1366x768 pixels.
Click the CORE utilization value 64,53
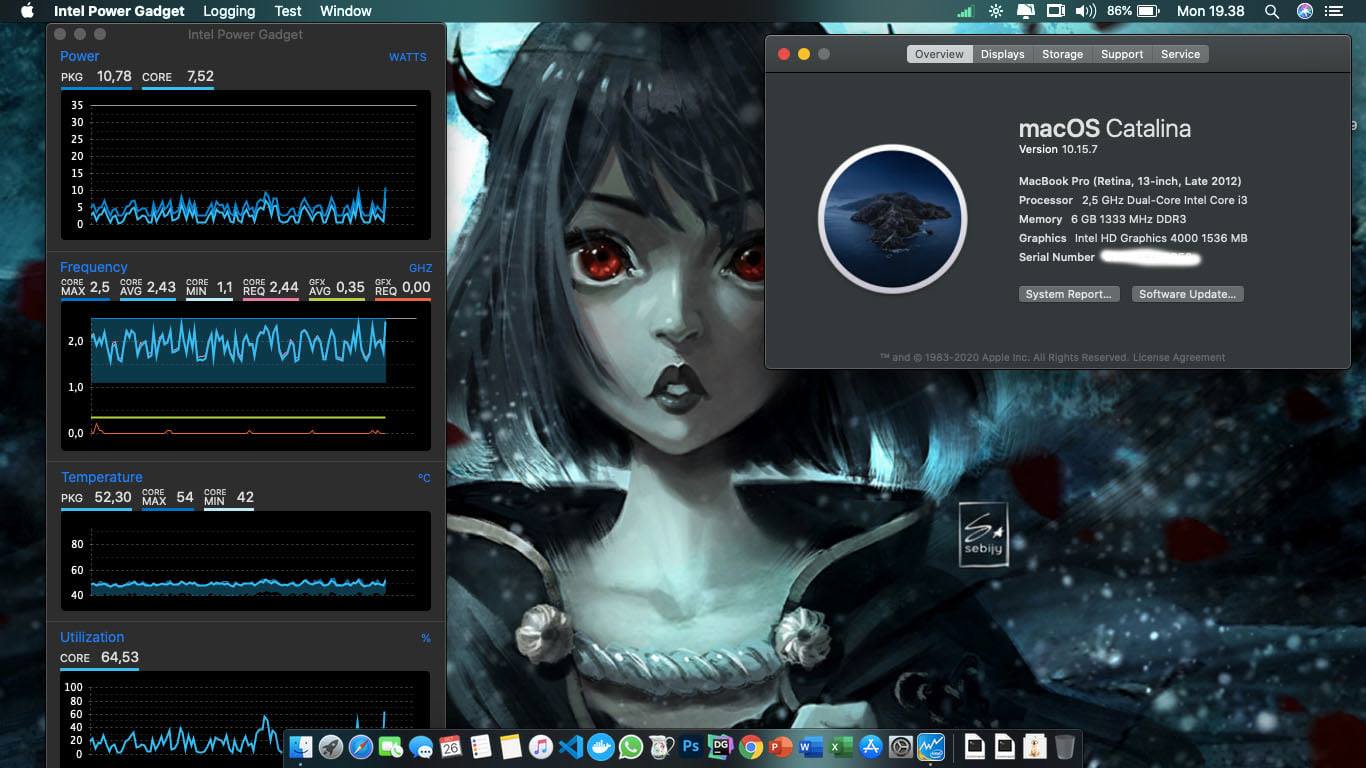point(120,657)
